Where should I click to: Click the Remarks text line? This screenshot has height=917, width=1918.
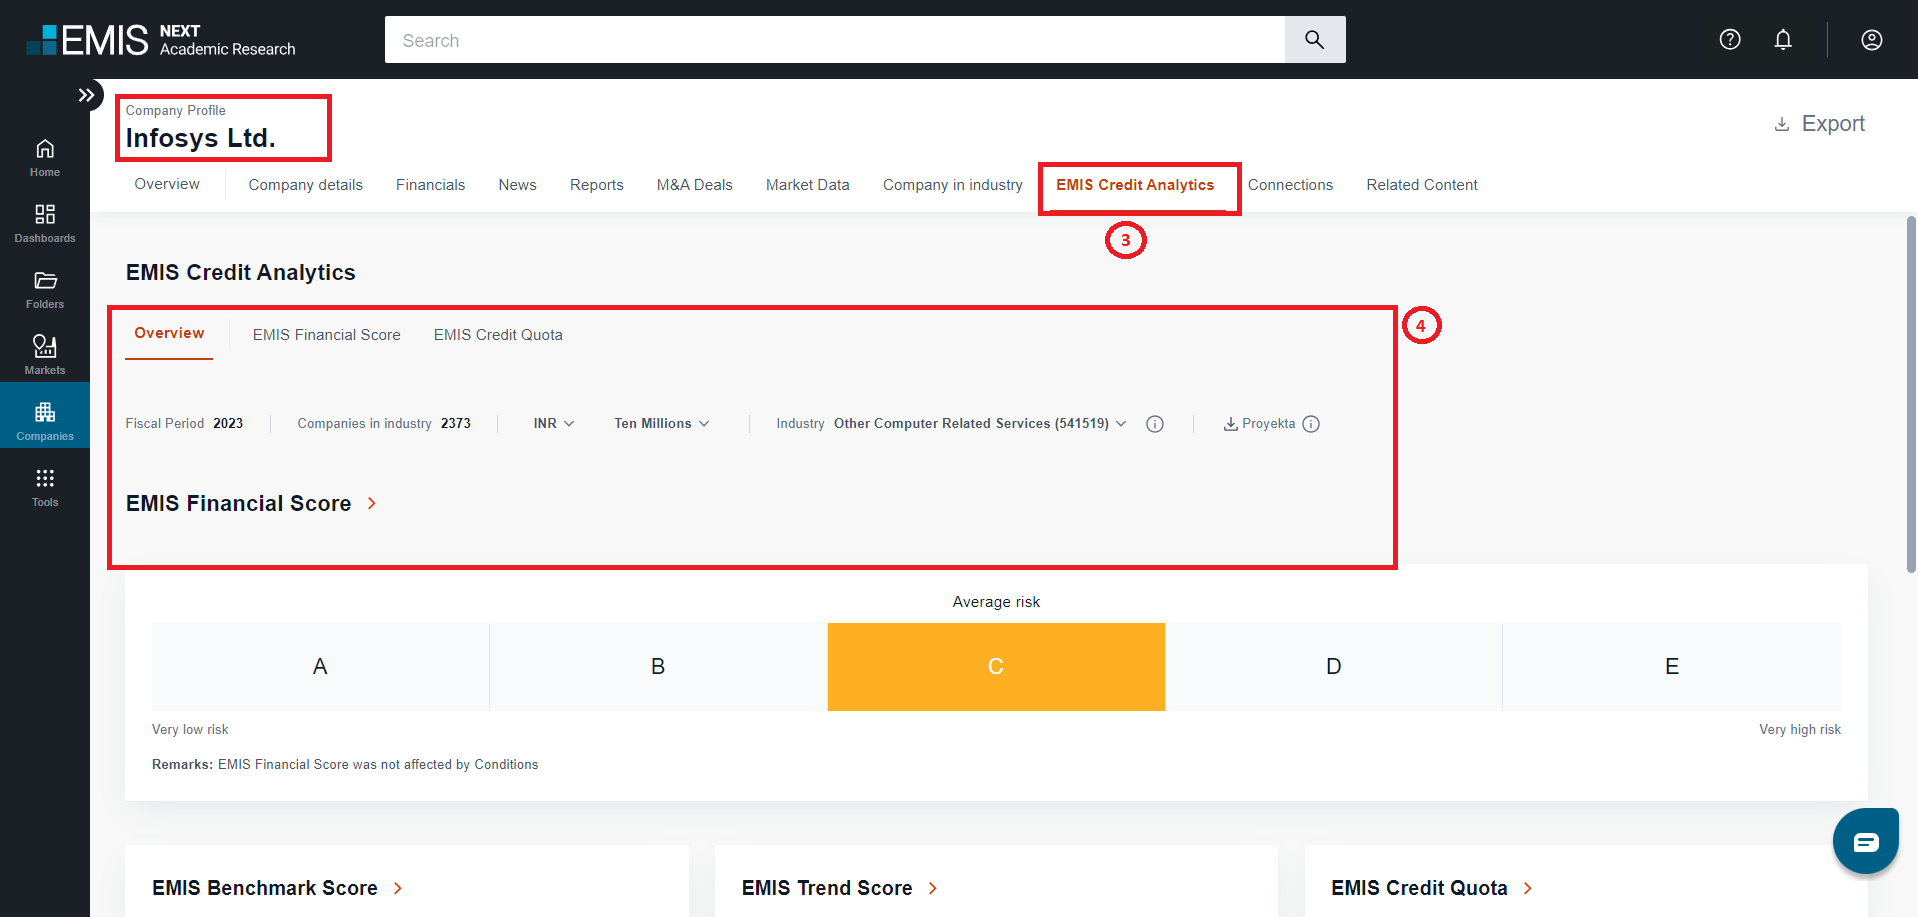pyautogui.click(x=345, y=765)
